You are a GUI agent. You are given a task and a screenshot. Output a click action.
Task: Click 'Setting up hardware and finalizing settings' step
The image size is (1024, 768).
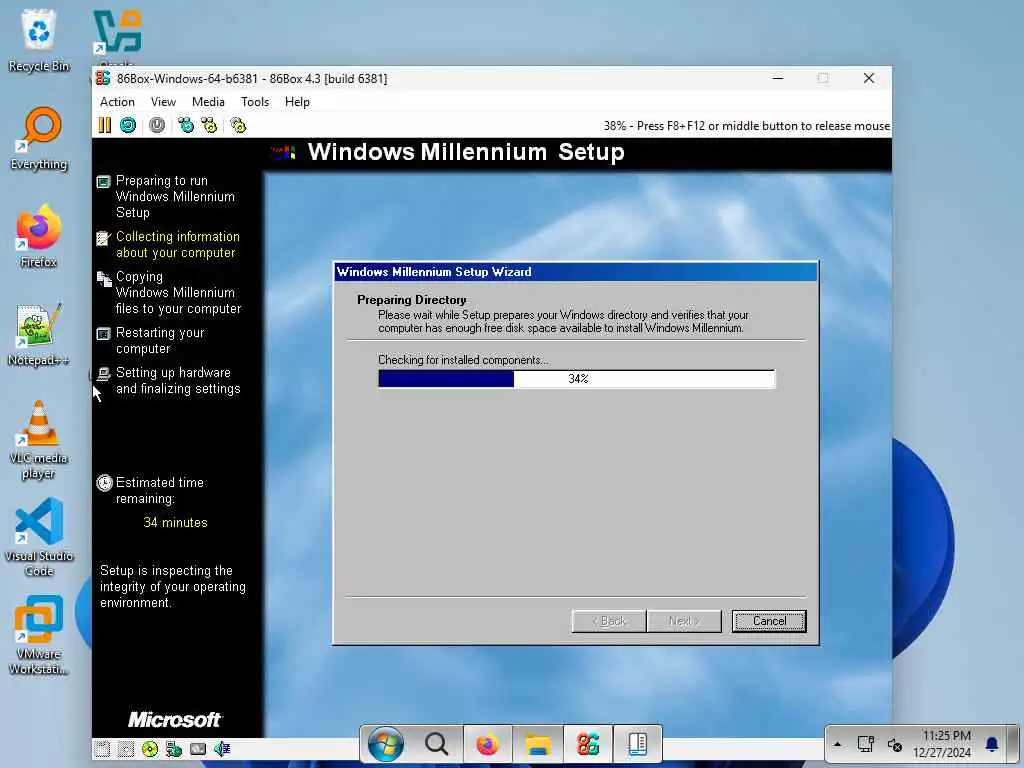[x=178, y=380]
